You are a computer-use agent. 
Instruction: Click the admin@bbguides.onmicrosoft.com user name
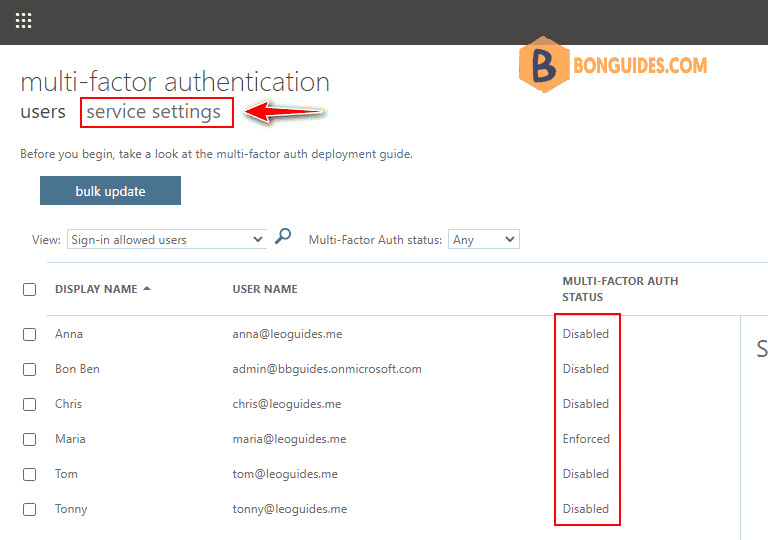(x=327, y=369)
